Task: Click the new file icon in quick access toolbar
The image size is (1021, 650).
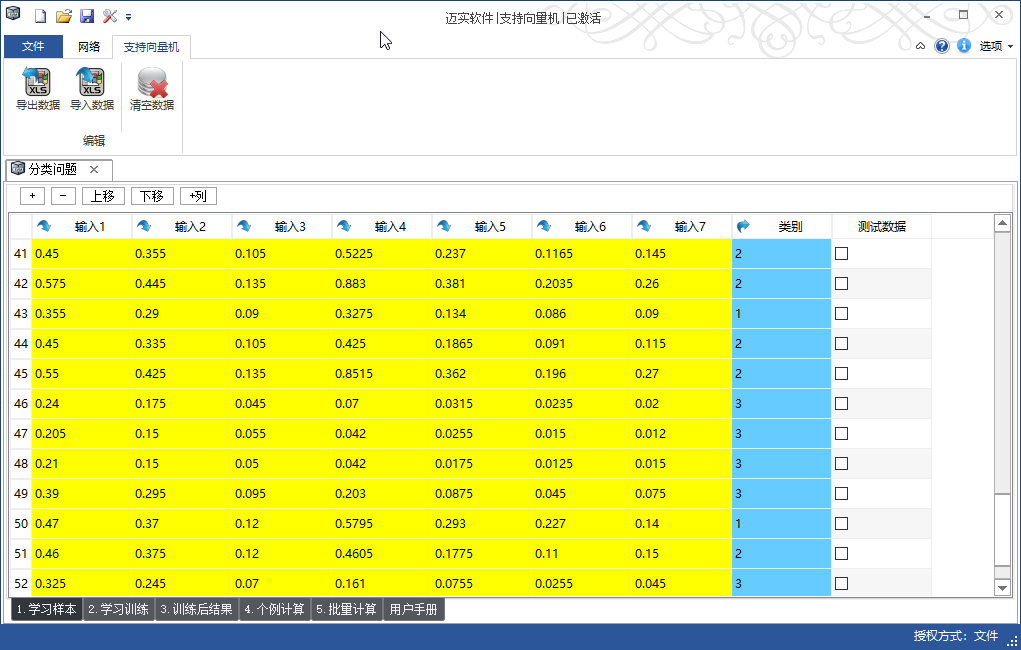Action: [41, 17]
